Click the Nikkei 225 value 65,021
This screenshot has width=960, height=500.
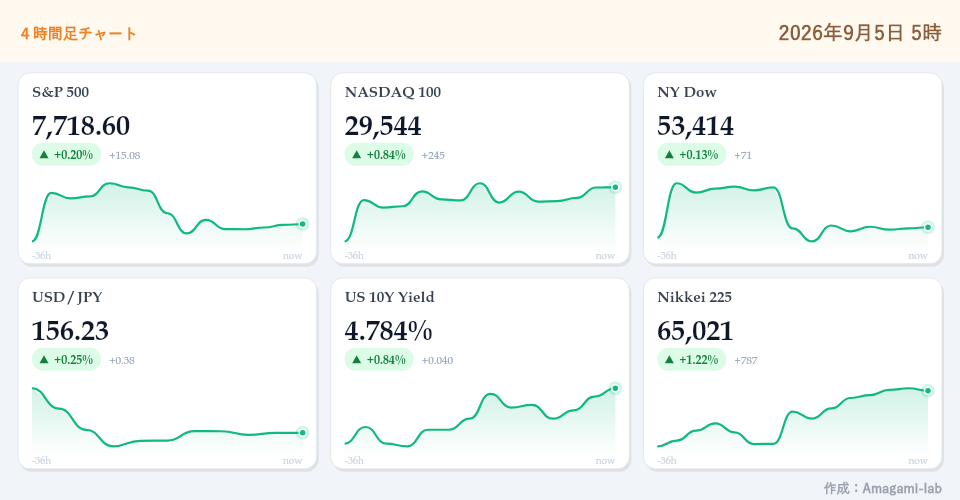(696, 331)
